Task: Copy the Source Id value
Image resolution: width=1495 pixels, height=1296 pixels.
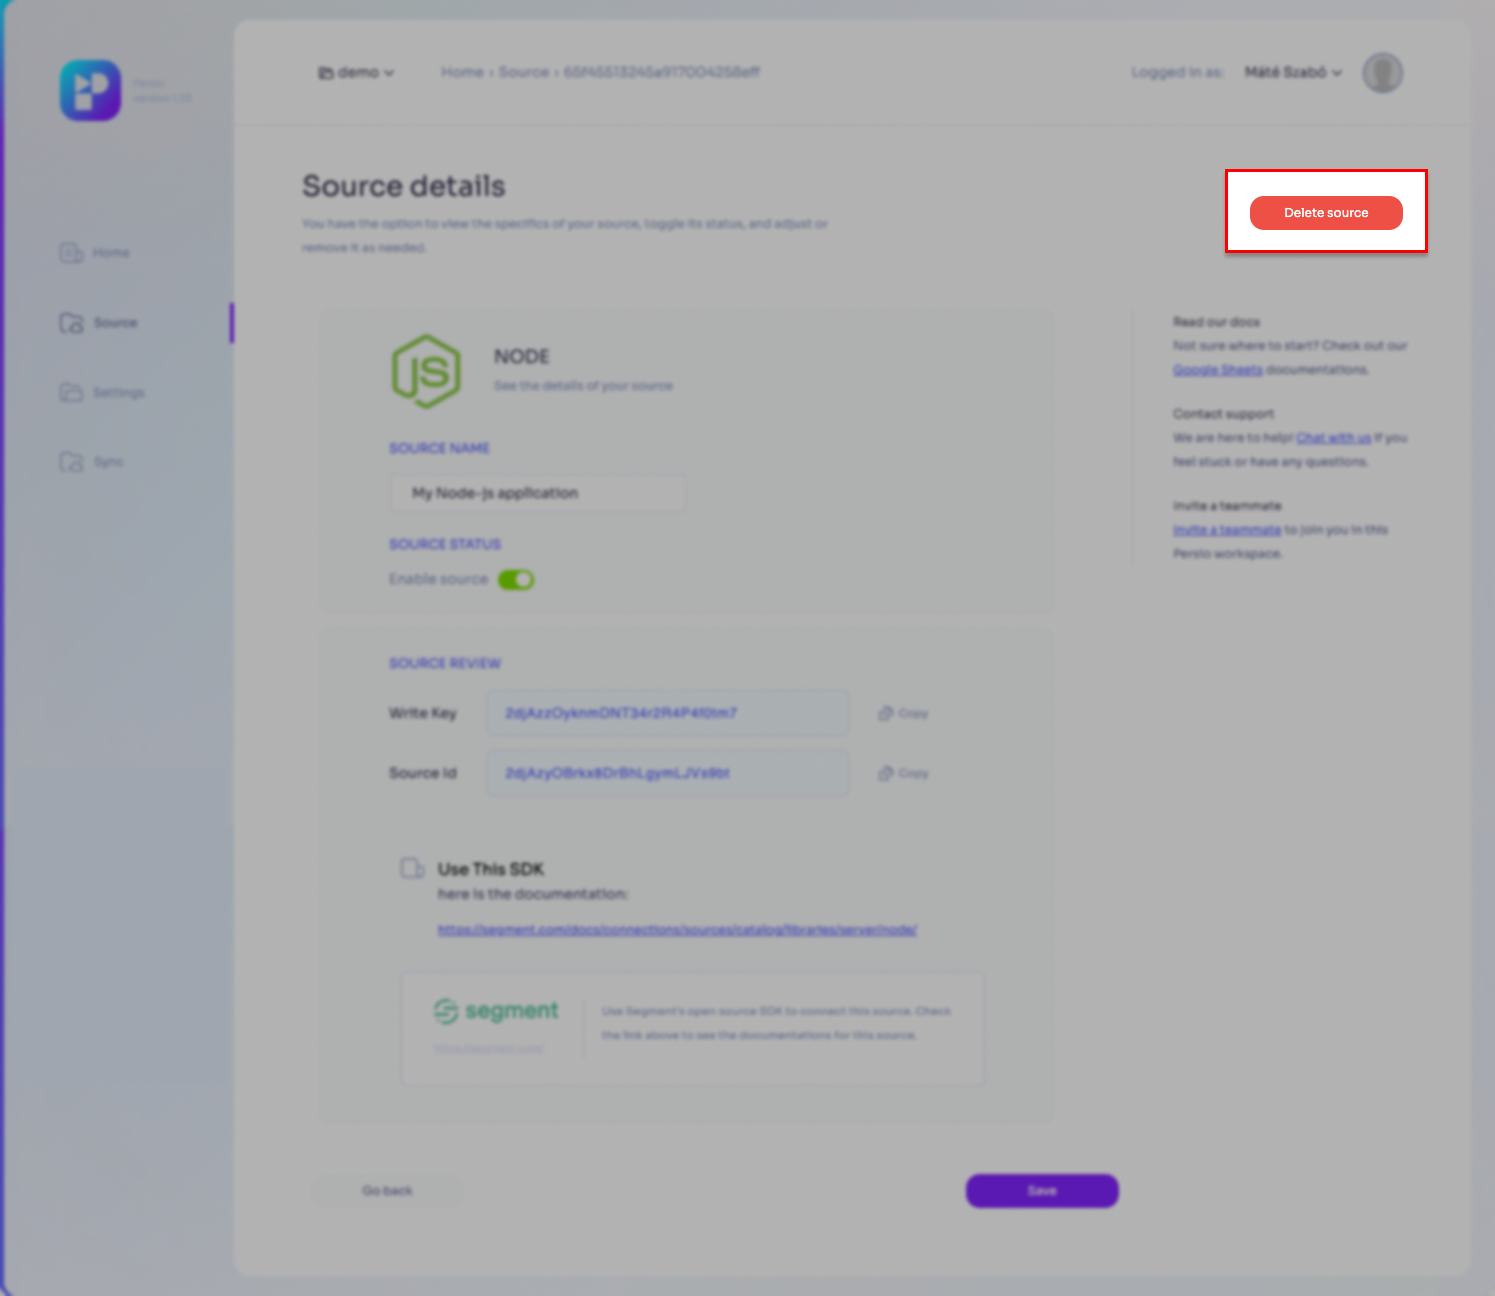Action: click(x=903, y=774)
